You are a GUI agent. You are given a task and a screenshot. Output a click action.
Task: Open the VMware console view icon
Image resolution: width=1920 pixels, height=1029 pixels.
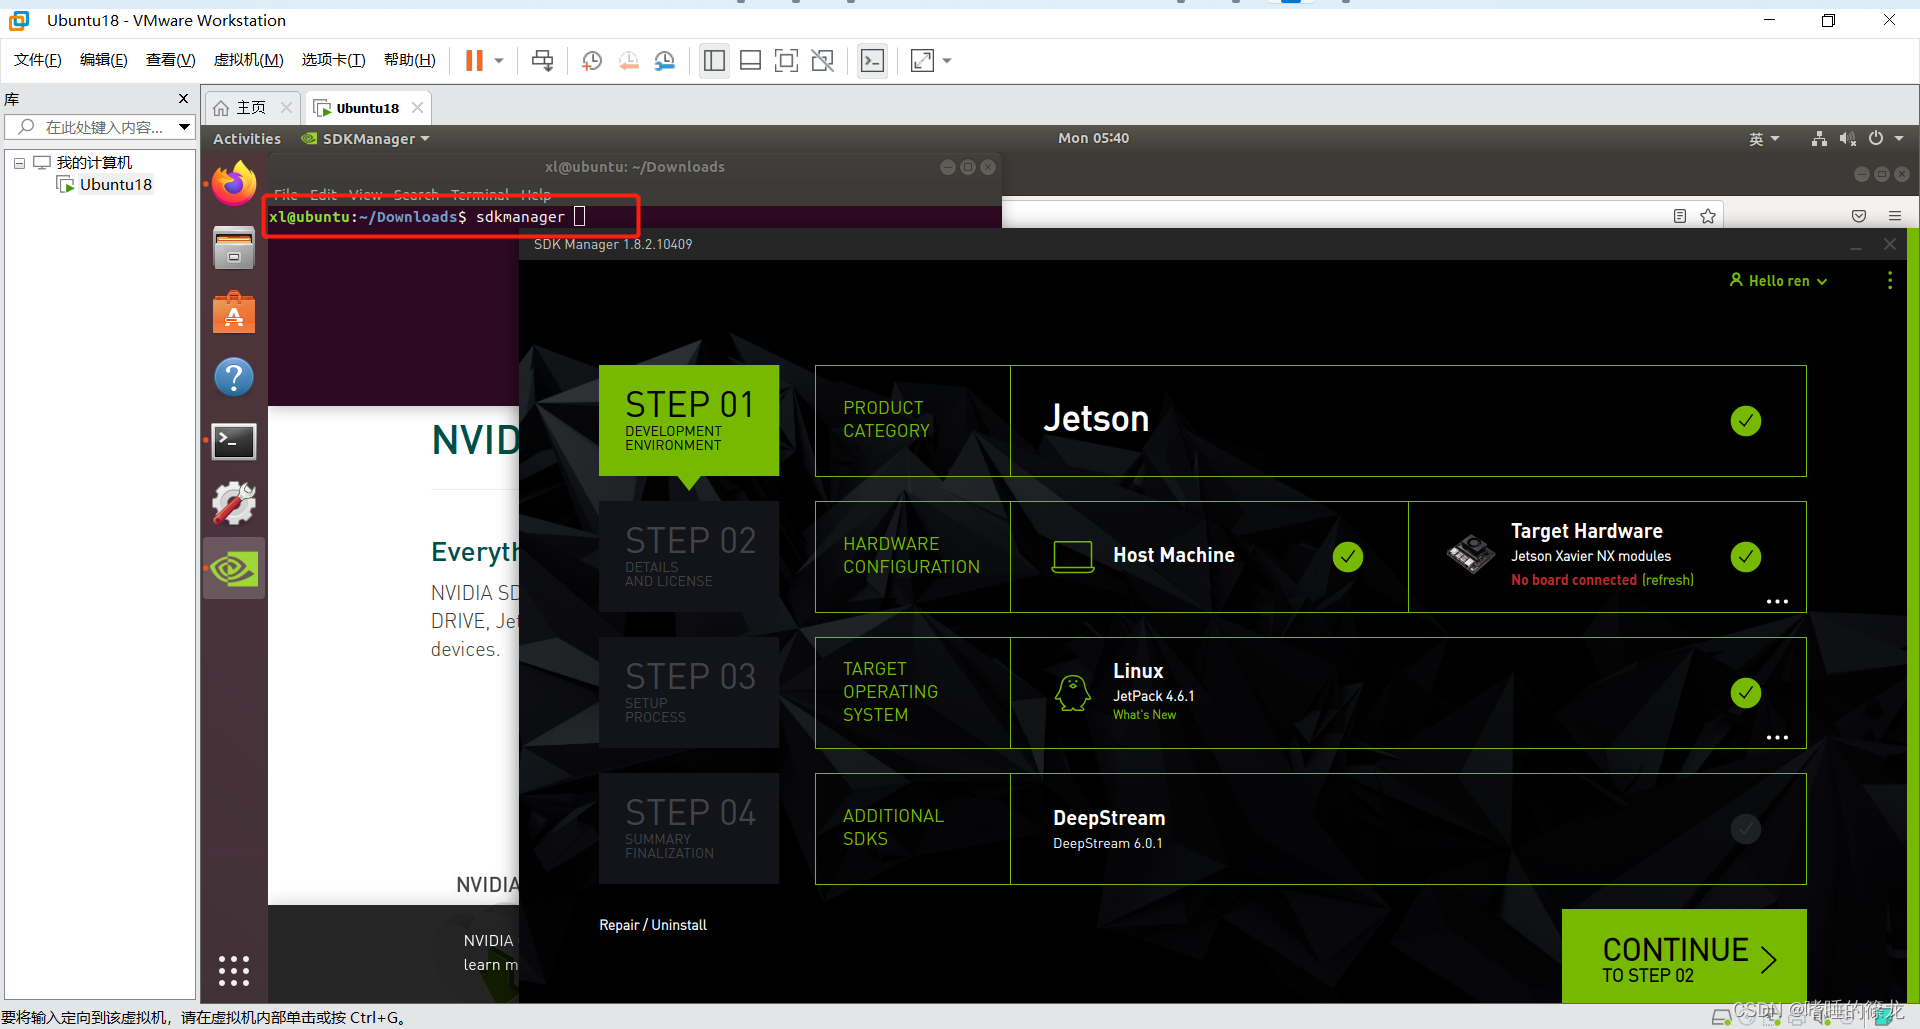(872, 61)
